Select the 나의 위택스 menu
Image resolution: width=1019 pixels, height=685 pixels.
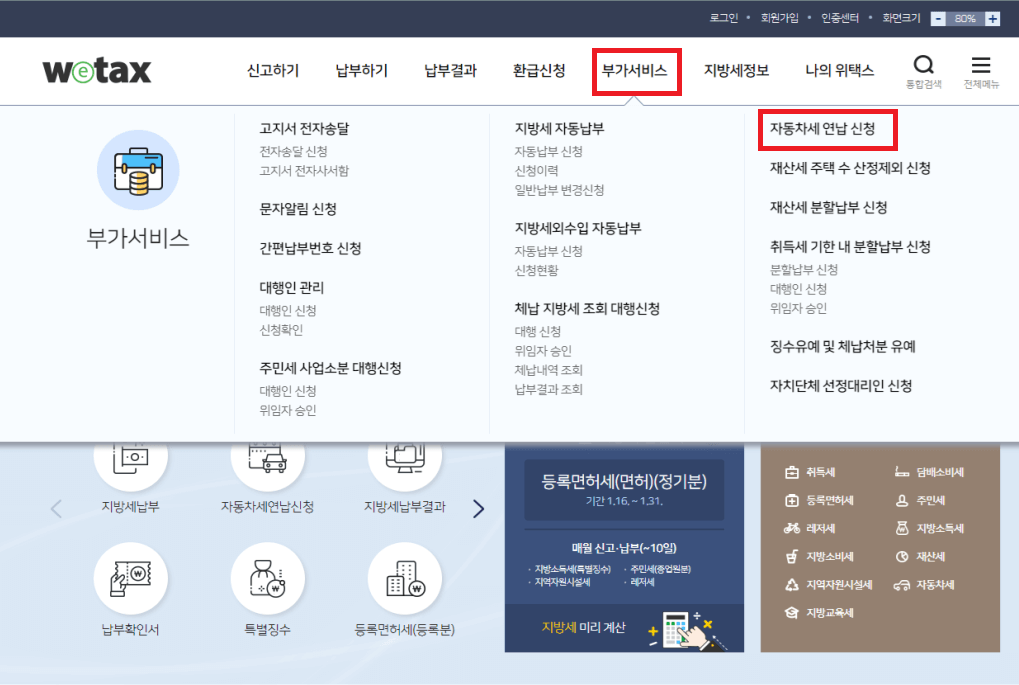point(838,71)
